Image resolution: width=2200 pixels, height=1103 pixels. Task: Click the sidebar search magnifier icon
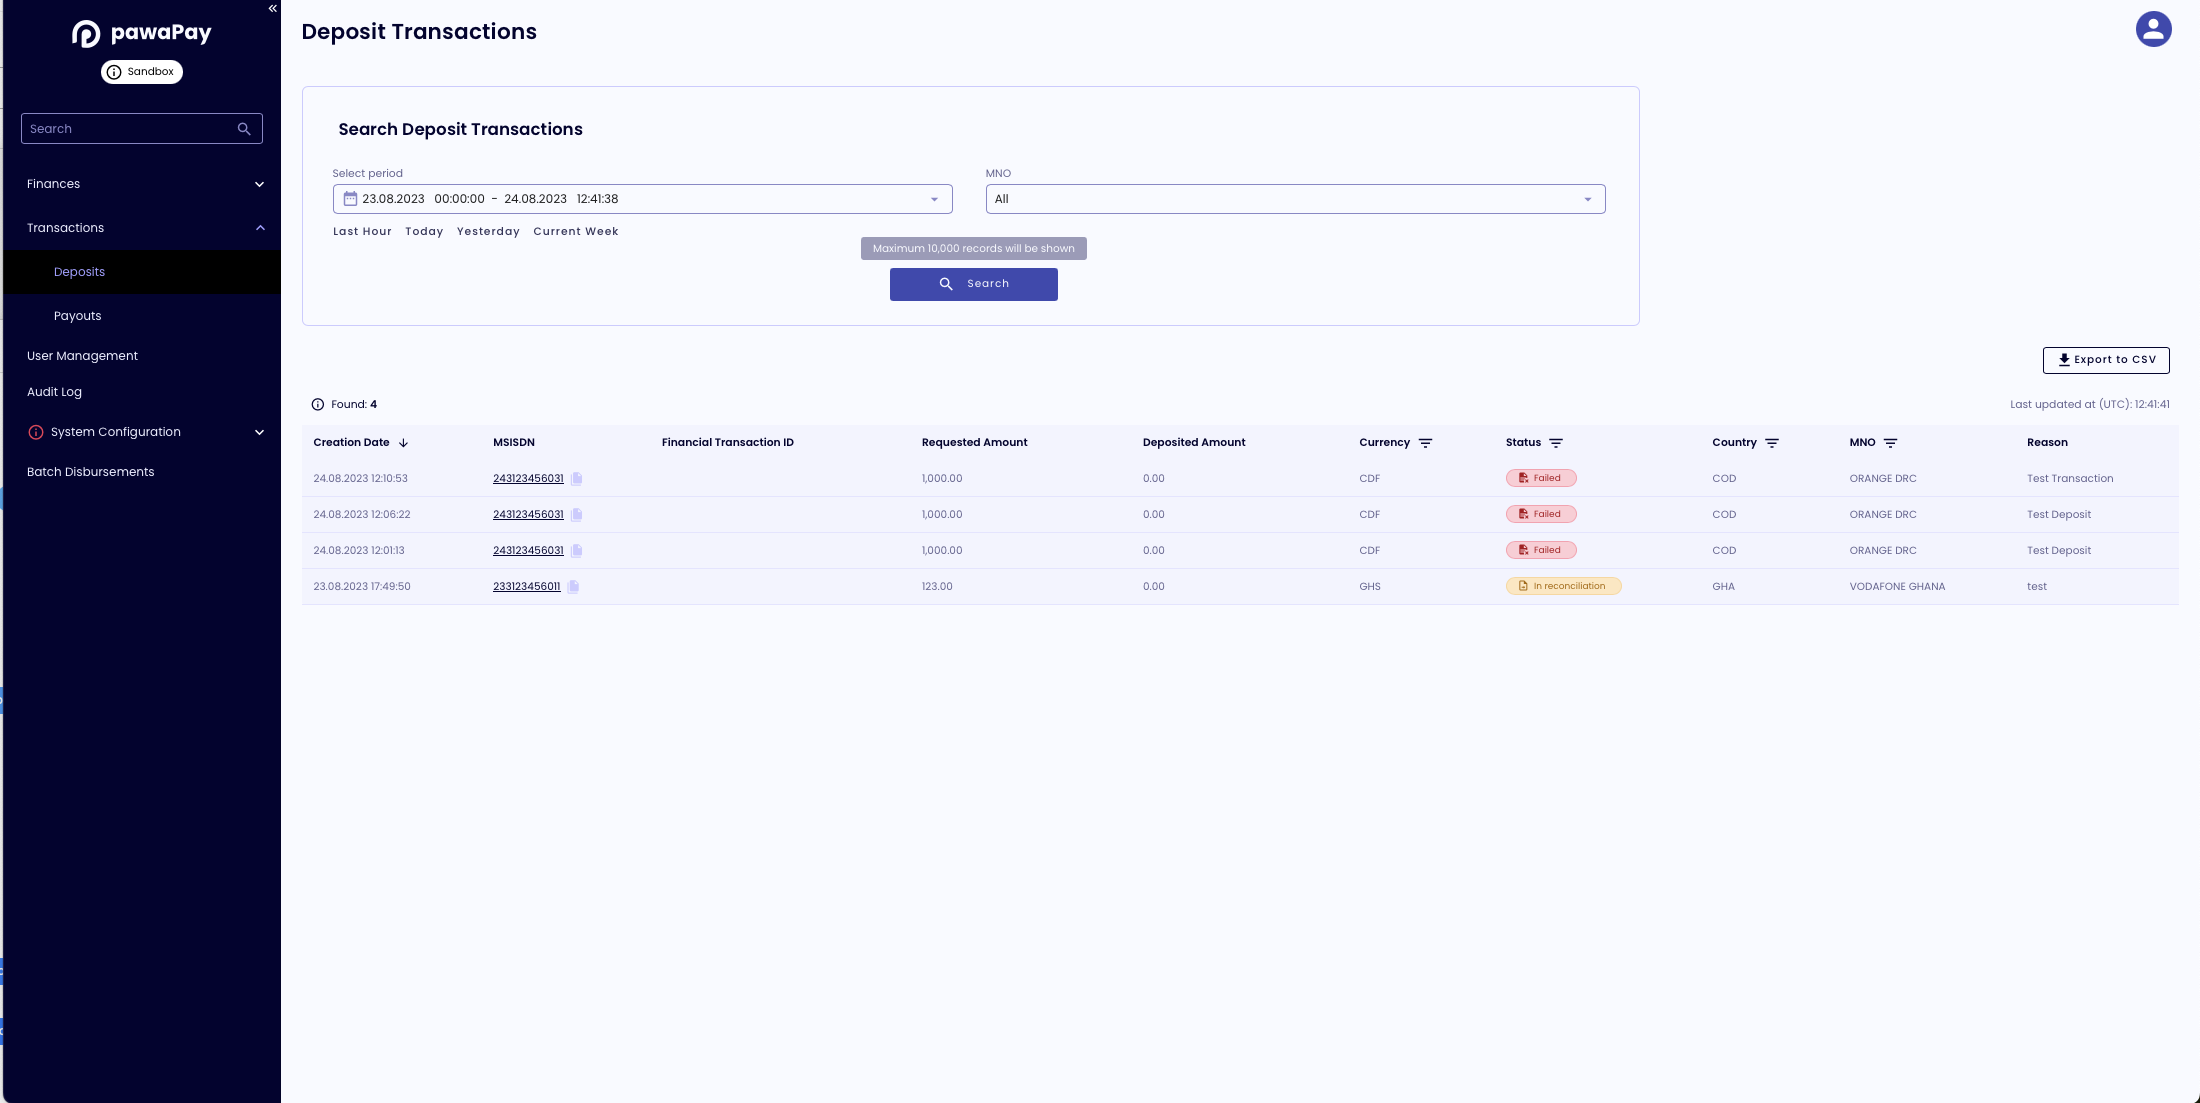(244, 129)
